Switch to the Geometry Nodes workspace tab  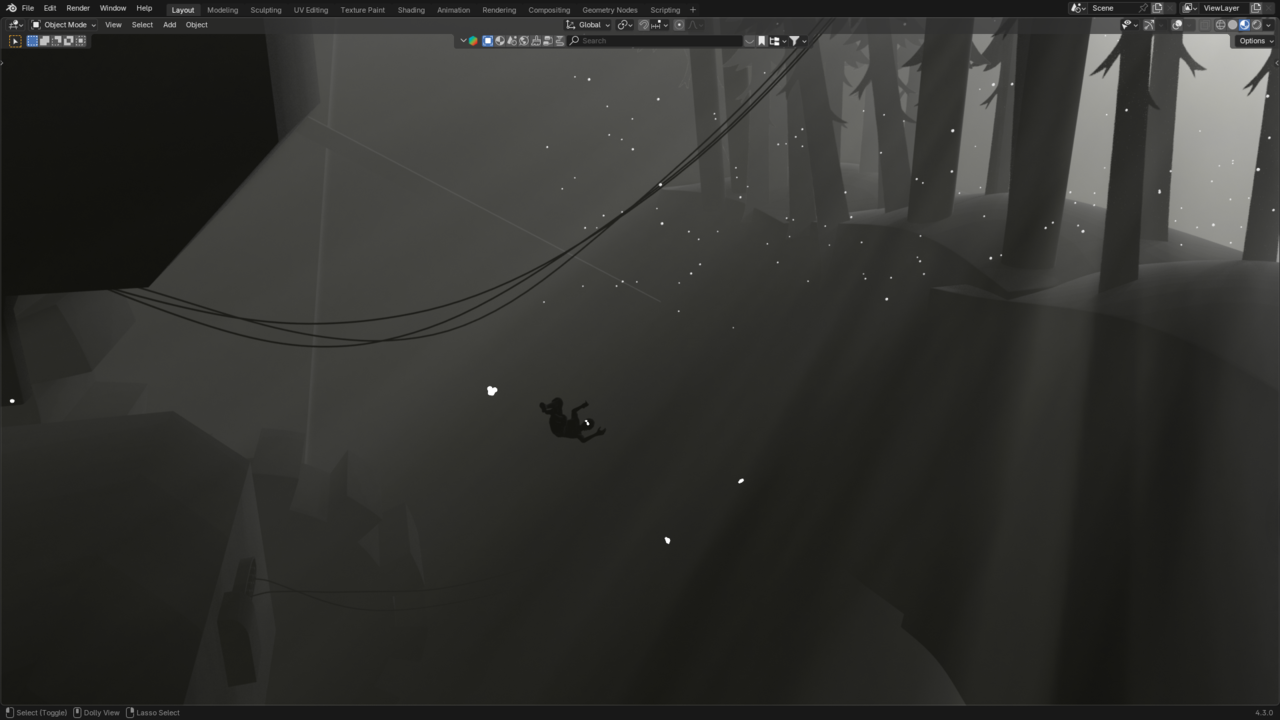pos(610,10)
